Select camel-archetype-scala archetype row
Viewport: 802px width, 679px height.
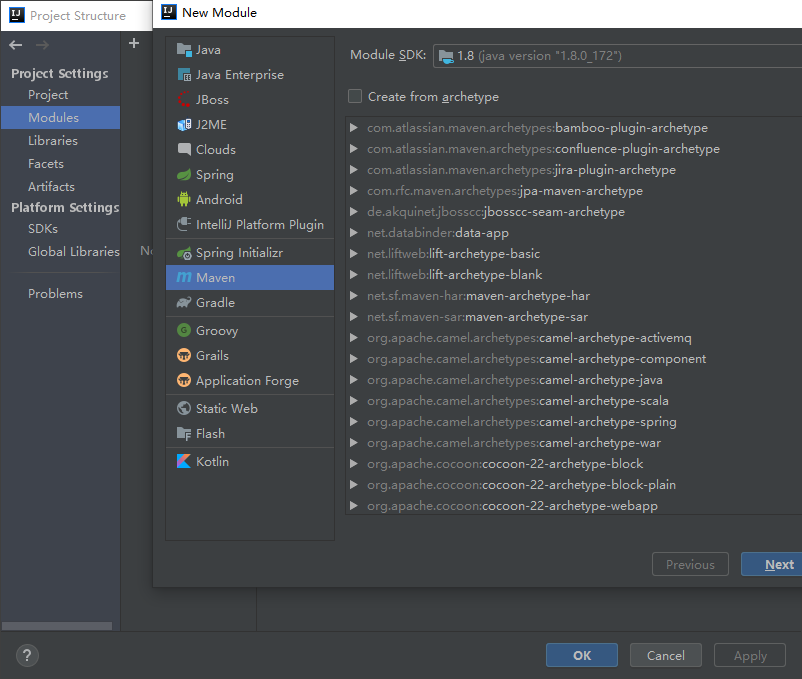[574, 400]
